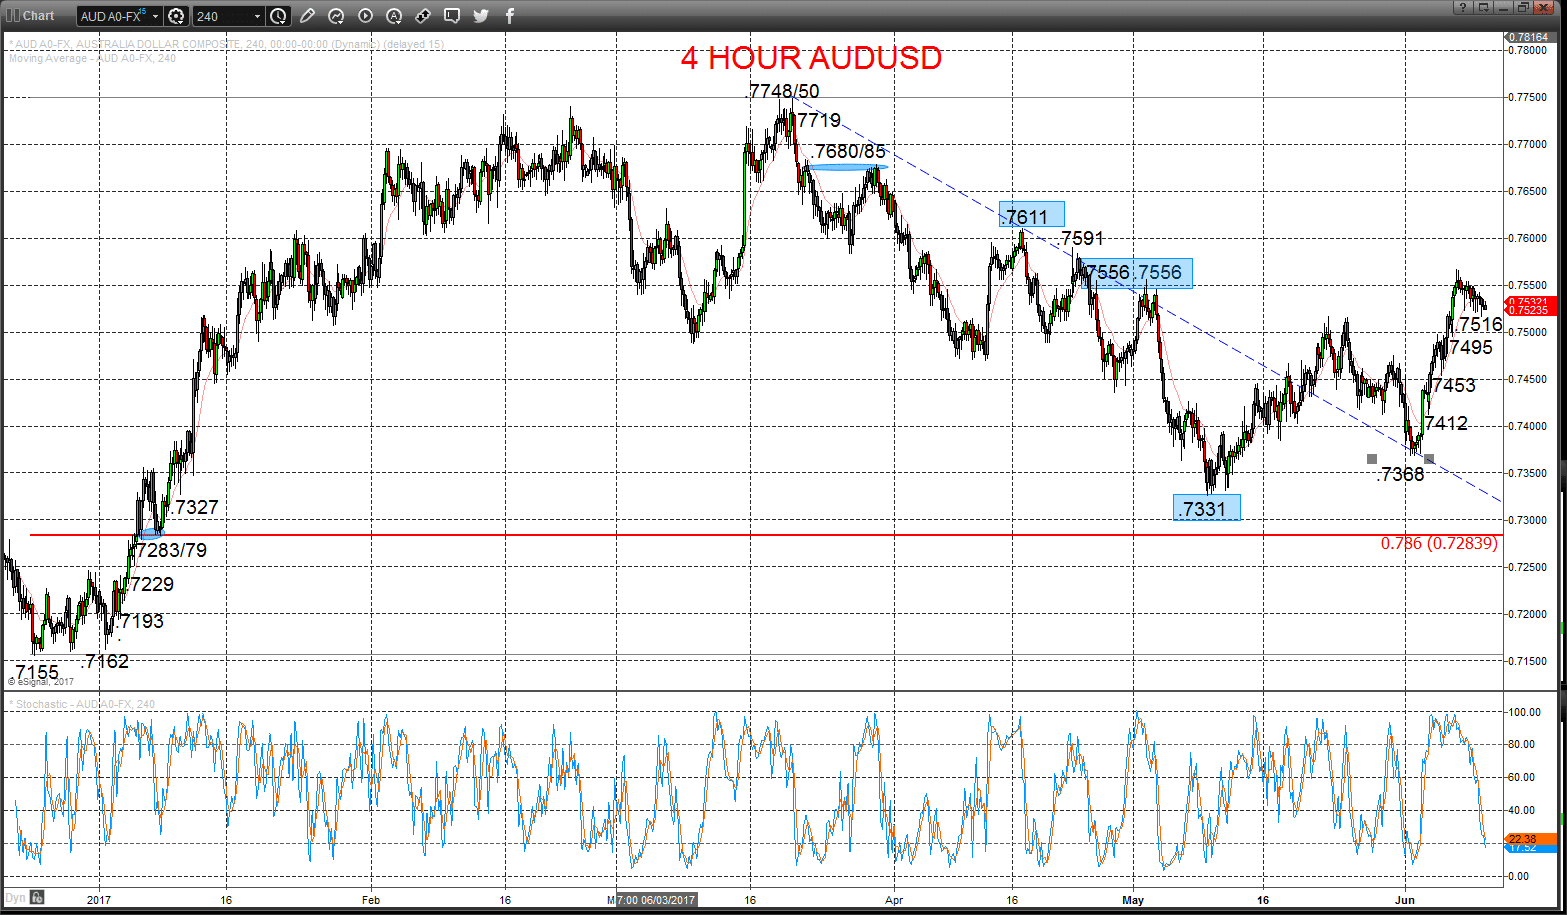Select the 7283/79 annotation text

tap(171, 550)
